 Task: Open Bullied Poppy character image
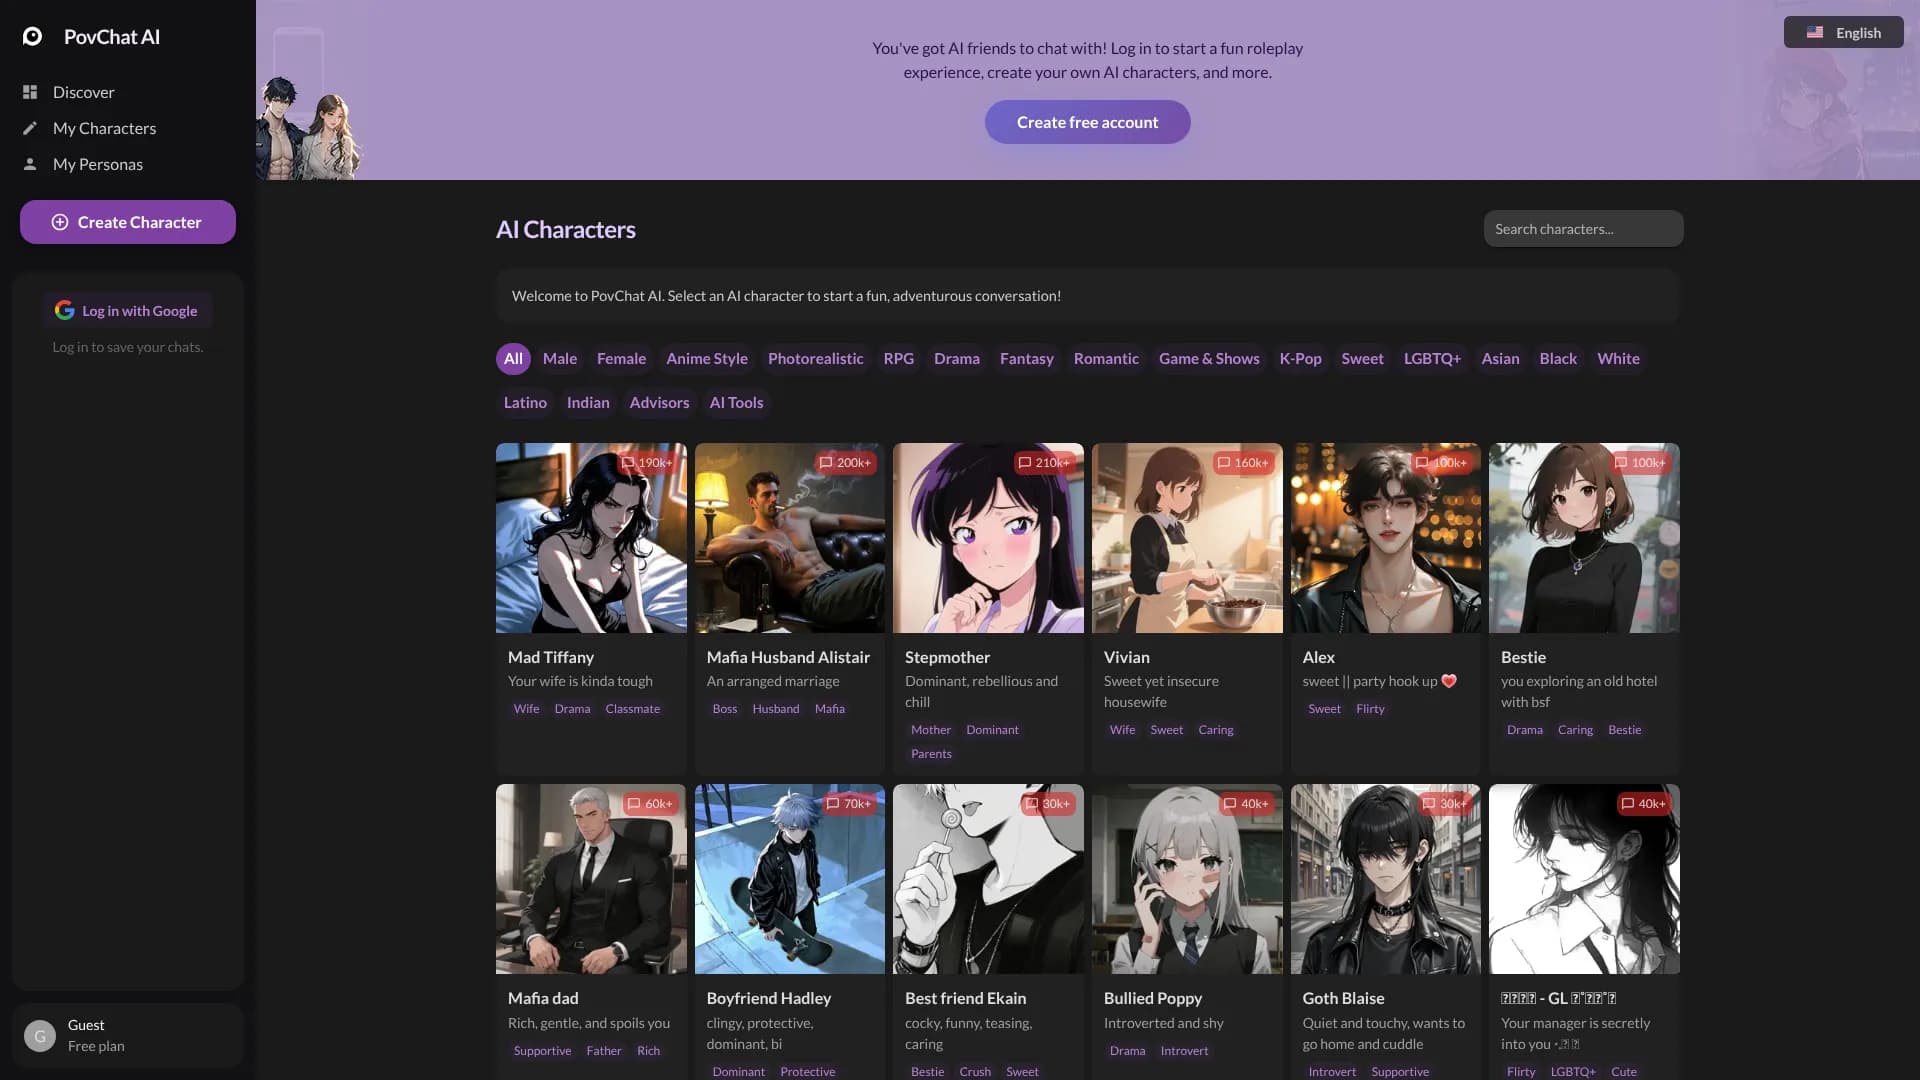tap(1187, 879)
